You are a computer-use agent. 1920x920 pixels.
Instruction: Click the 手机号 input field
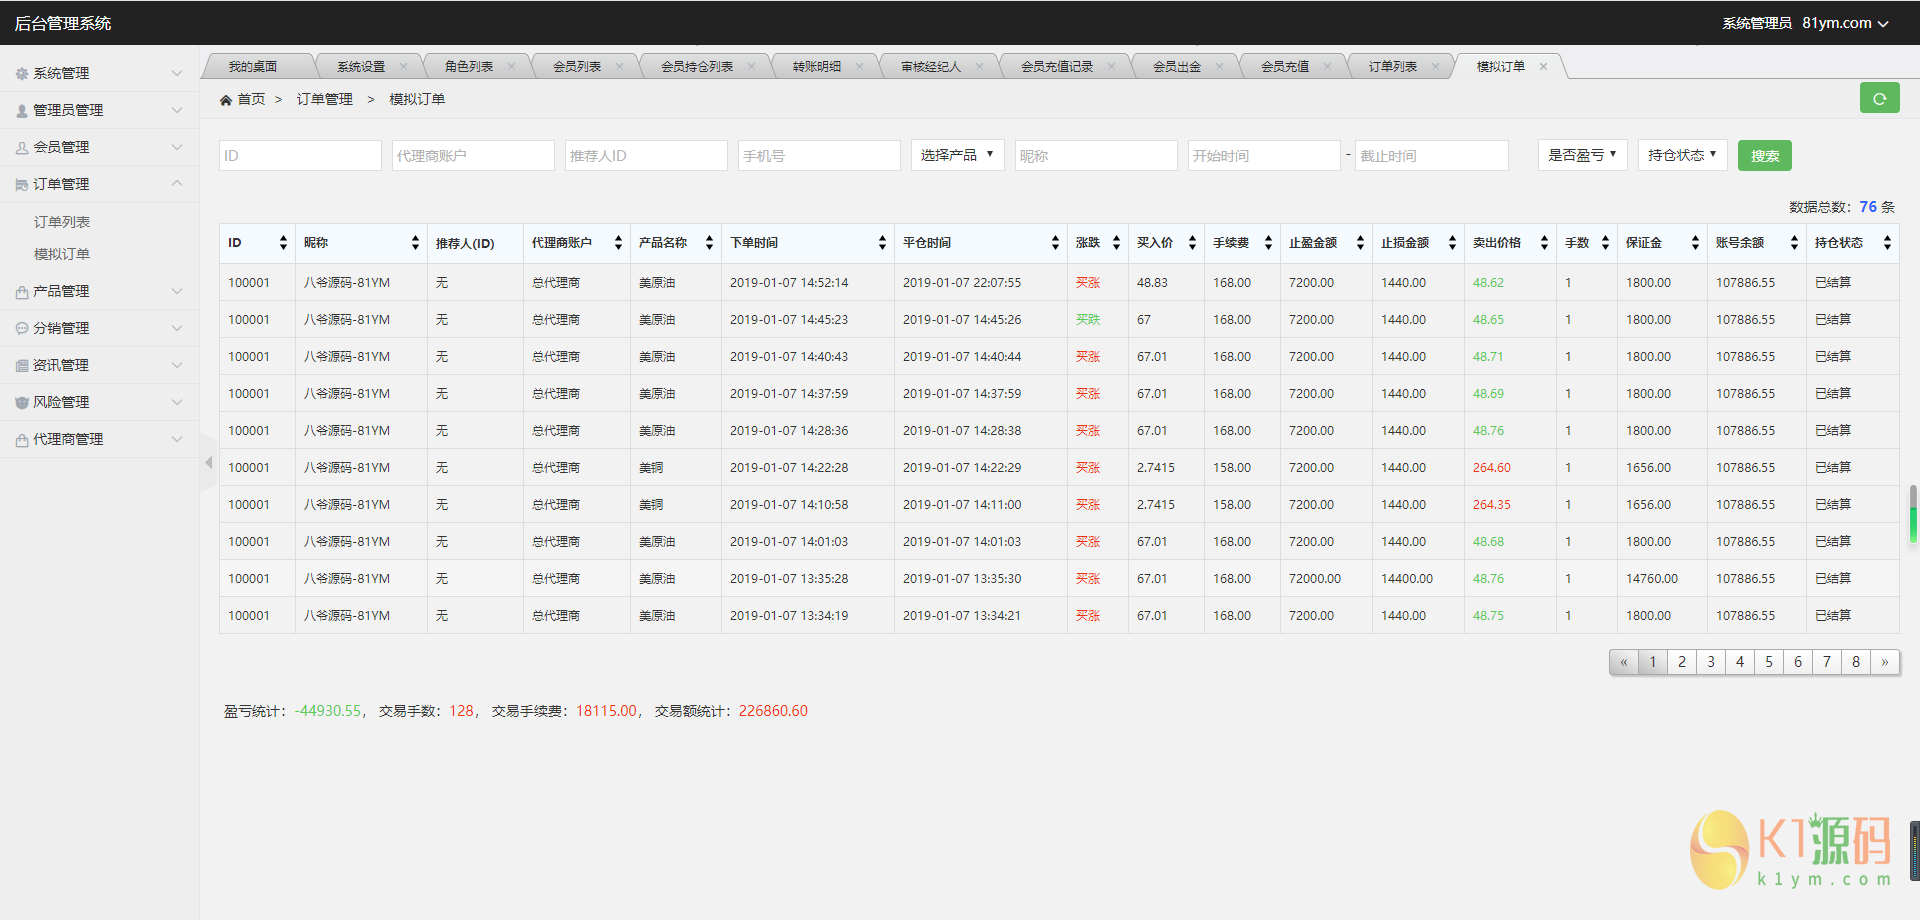[x=819, y=156]
